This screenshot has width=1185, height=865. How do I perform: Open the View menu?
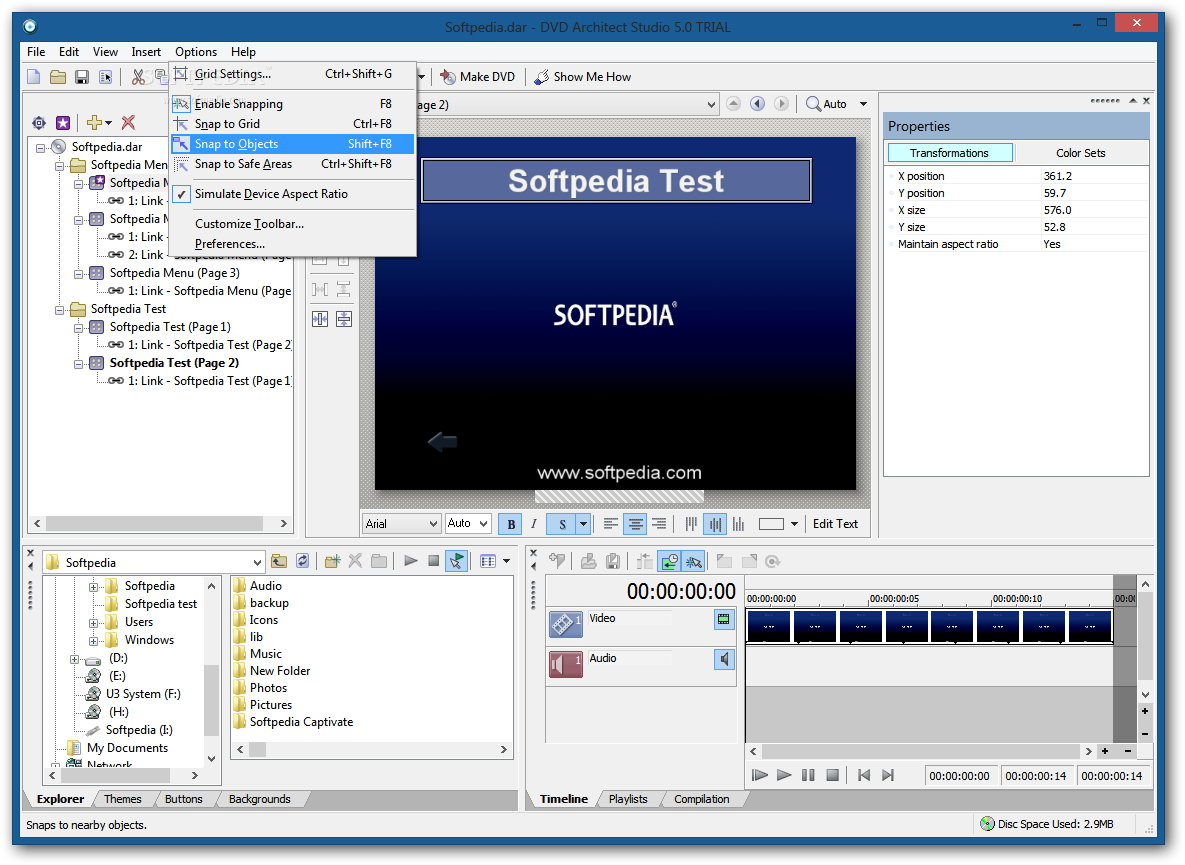click(105, 52)
